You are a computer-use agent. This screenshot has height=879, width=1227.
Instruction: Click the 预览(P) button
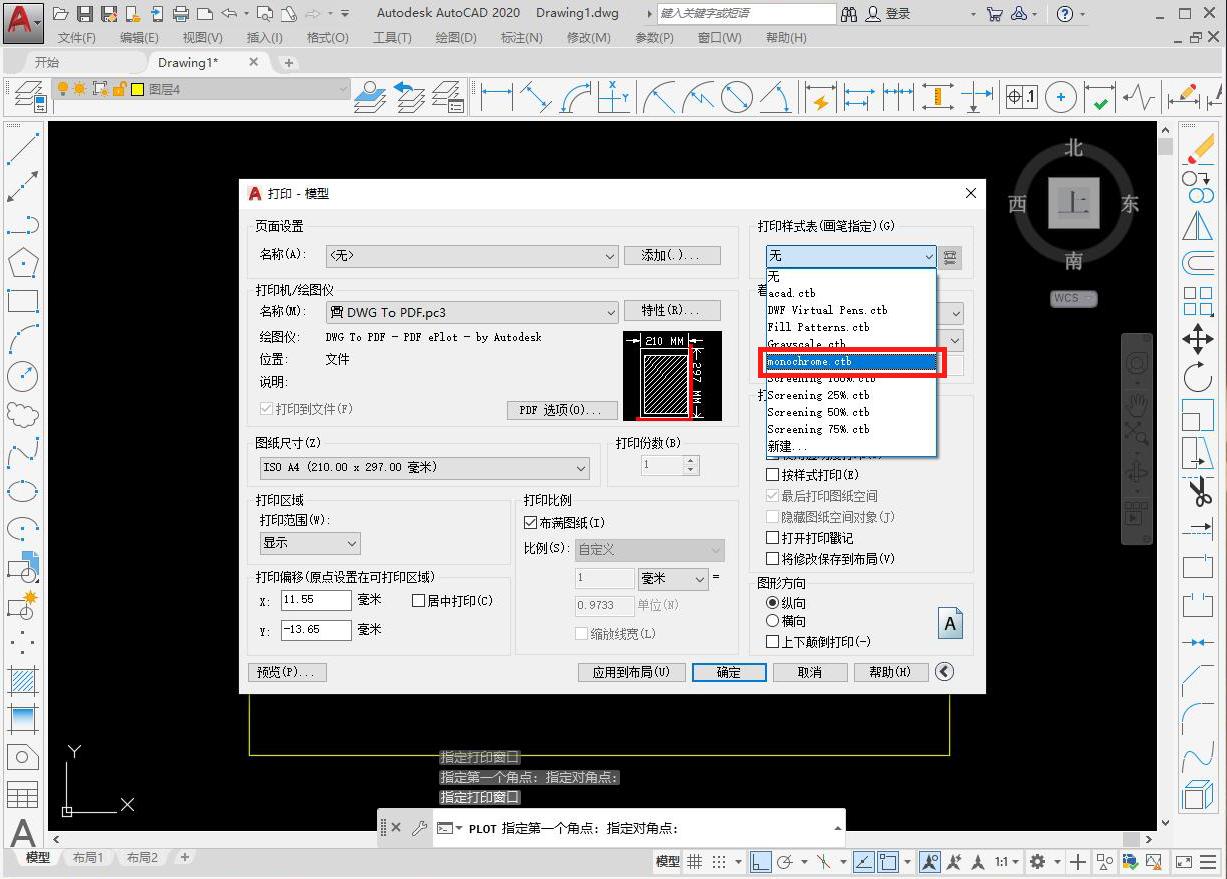[x=287, y=672]
